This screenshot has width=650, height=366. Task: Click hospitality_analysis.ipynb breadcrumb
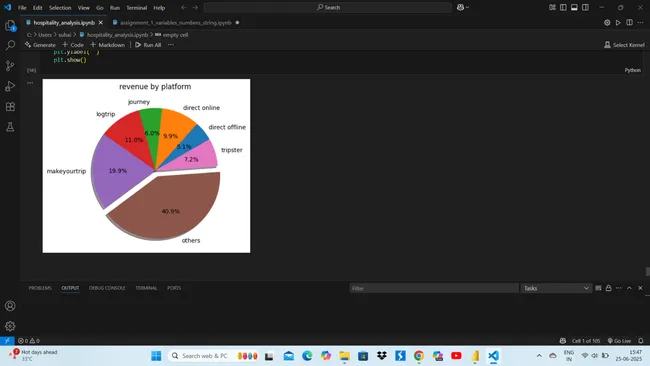[x=117, y=35]
